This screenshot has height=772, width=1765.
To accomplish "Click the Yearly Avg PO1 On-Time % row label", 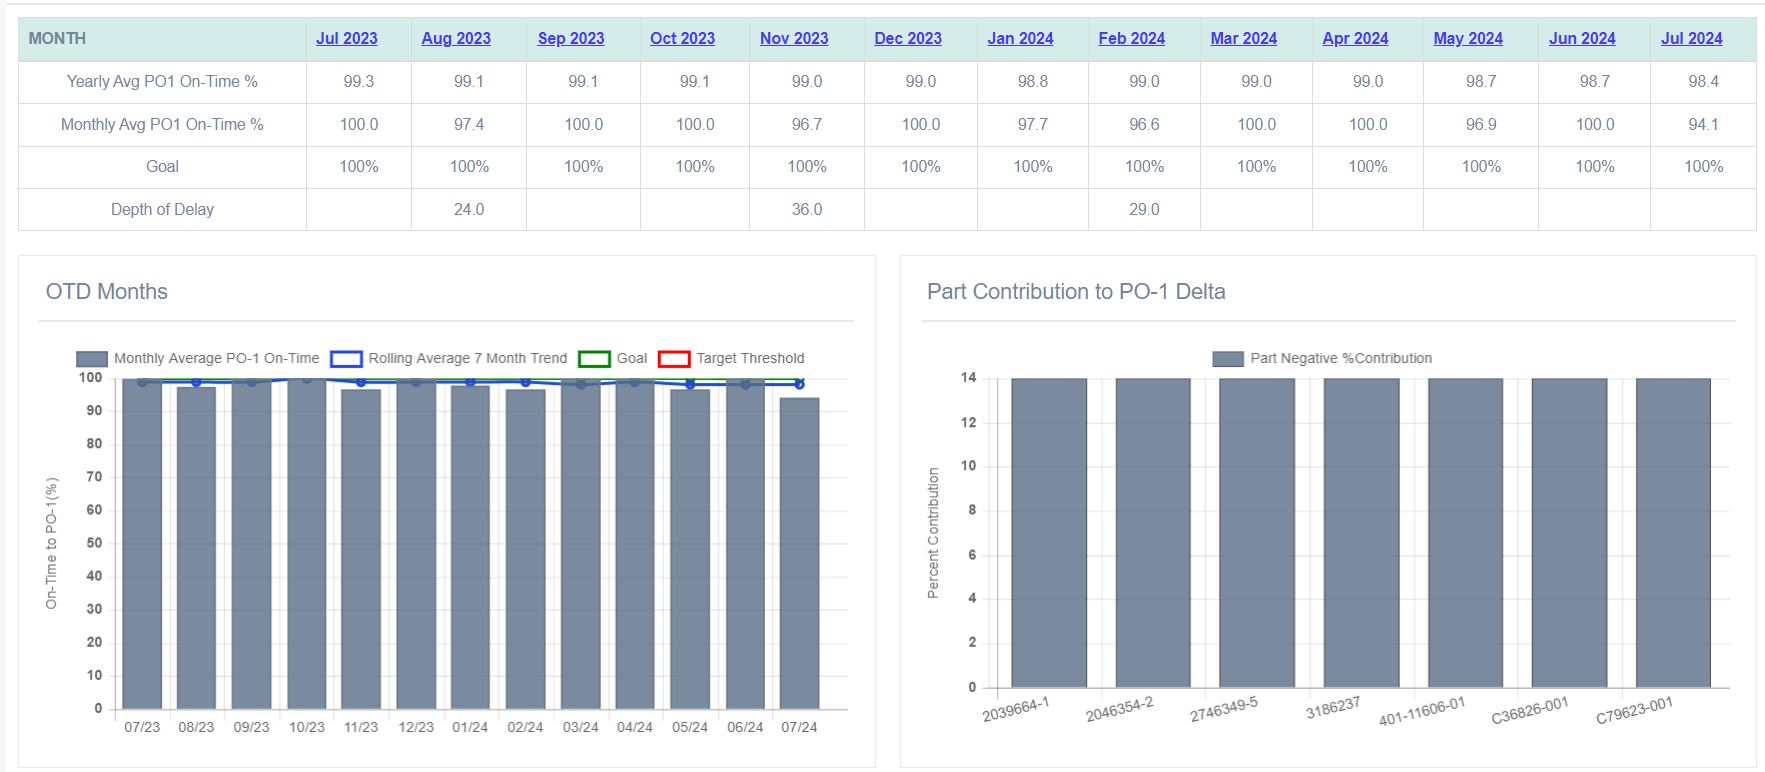I will pos(162,82).
